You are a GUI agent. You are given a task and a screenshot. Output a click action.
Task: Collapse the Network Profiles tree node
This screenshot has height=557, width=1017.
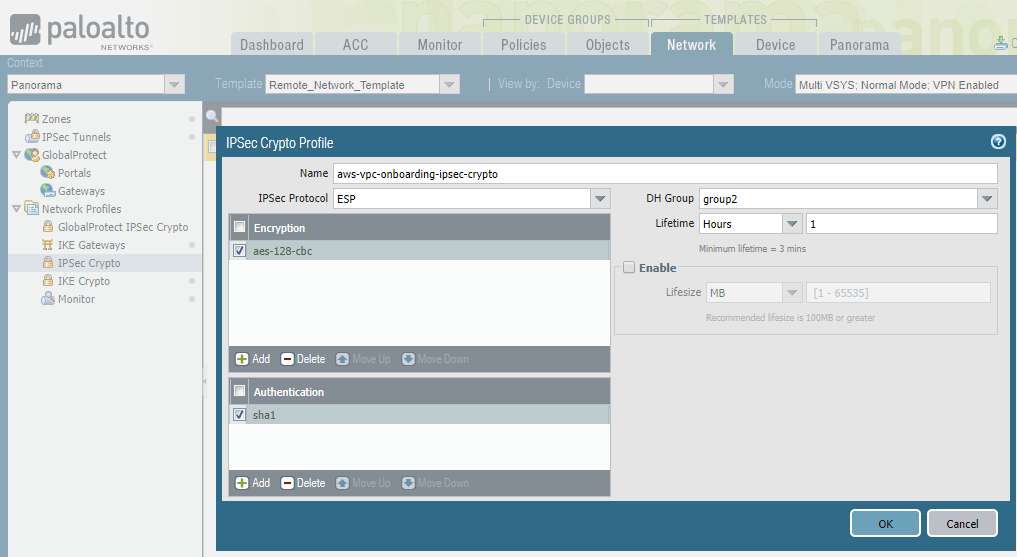[x=16, y=209]
